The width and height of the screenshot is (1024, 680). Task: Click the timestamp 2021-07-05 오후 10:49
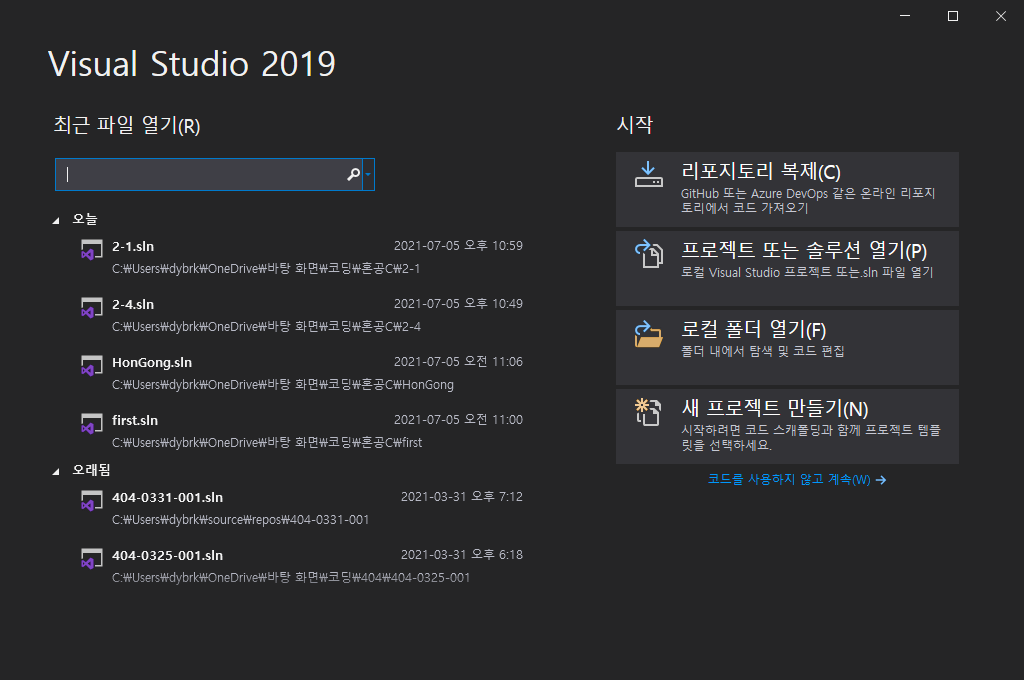pos(458,304)
